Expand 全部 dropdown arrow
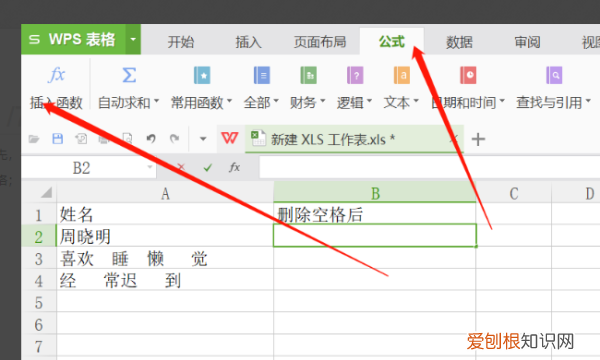Image resolution: width=600 pixels, height=360 pixels. click(276, 101)
